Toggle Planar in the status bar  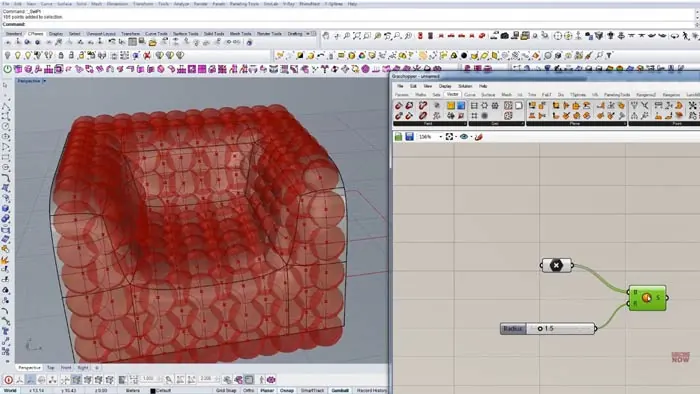[x=267, y=390]
